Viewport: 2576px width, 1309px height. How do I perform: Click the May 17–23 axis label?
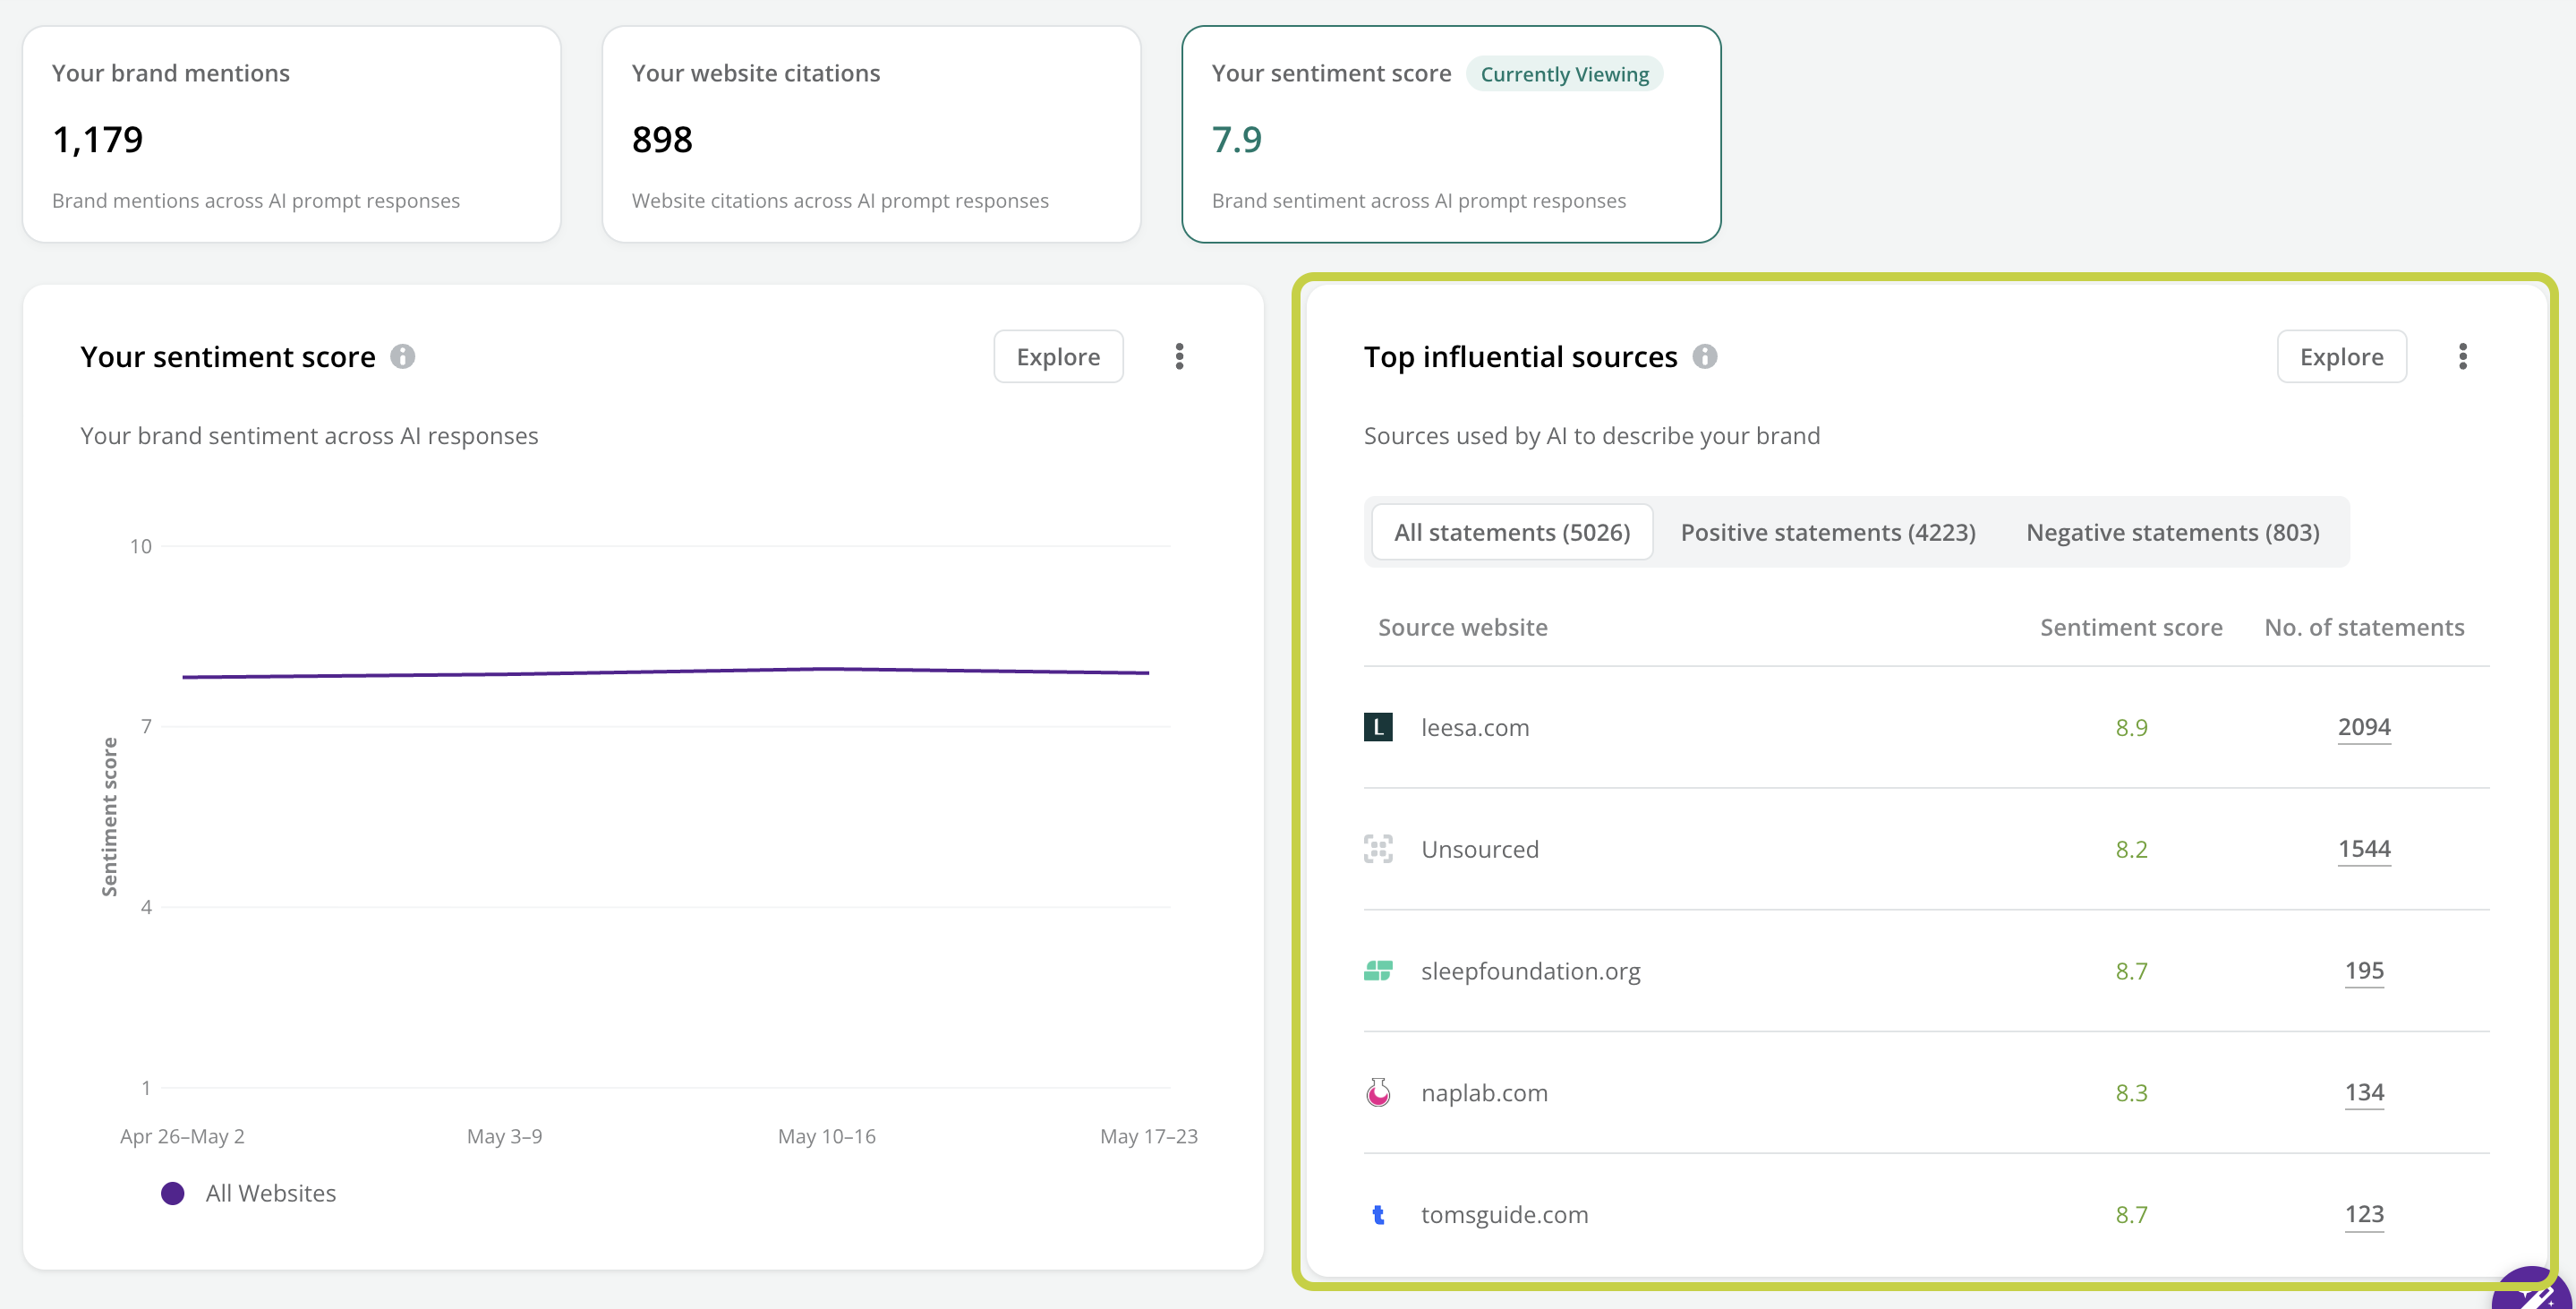click(x=1148, y=1136)
